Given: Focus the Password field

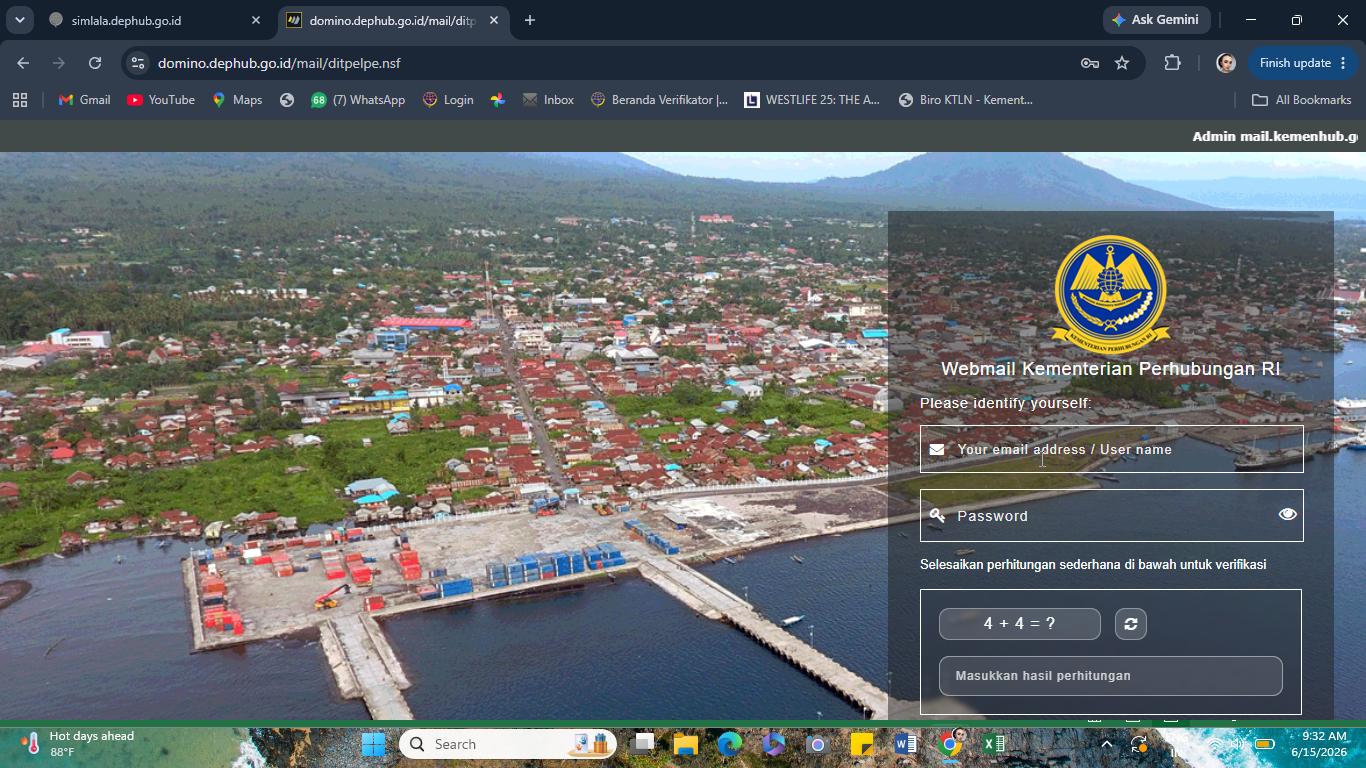Looking at the screenshot, I should pyautogui.click(x=1112, y=515).
